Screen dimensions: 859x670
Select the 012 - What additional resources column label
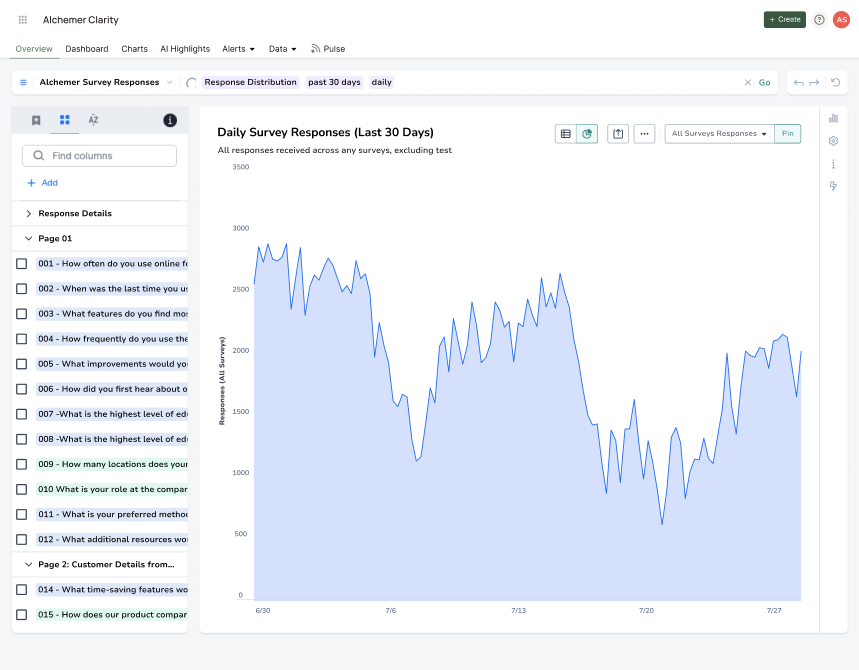pos(112,540)
